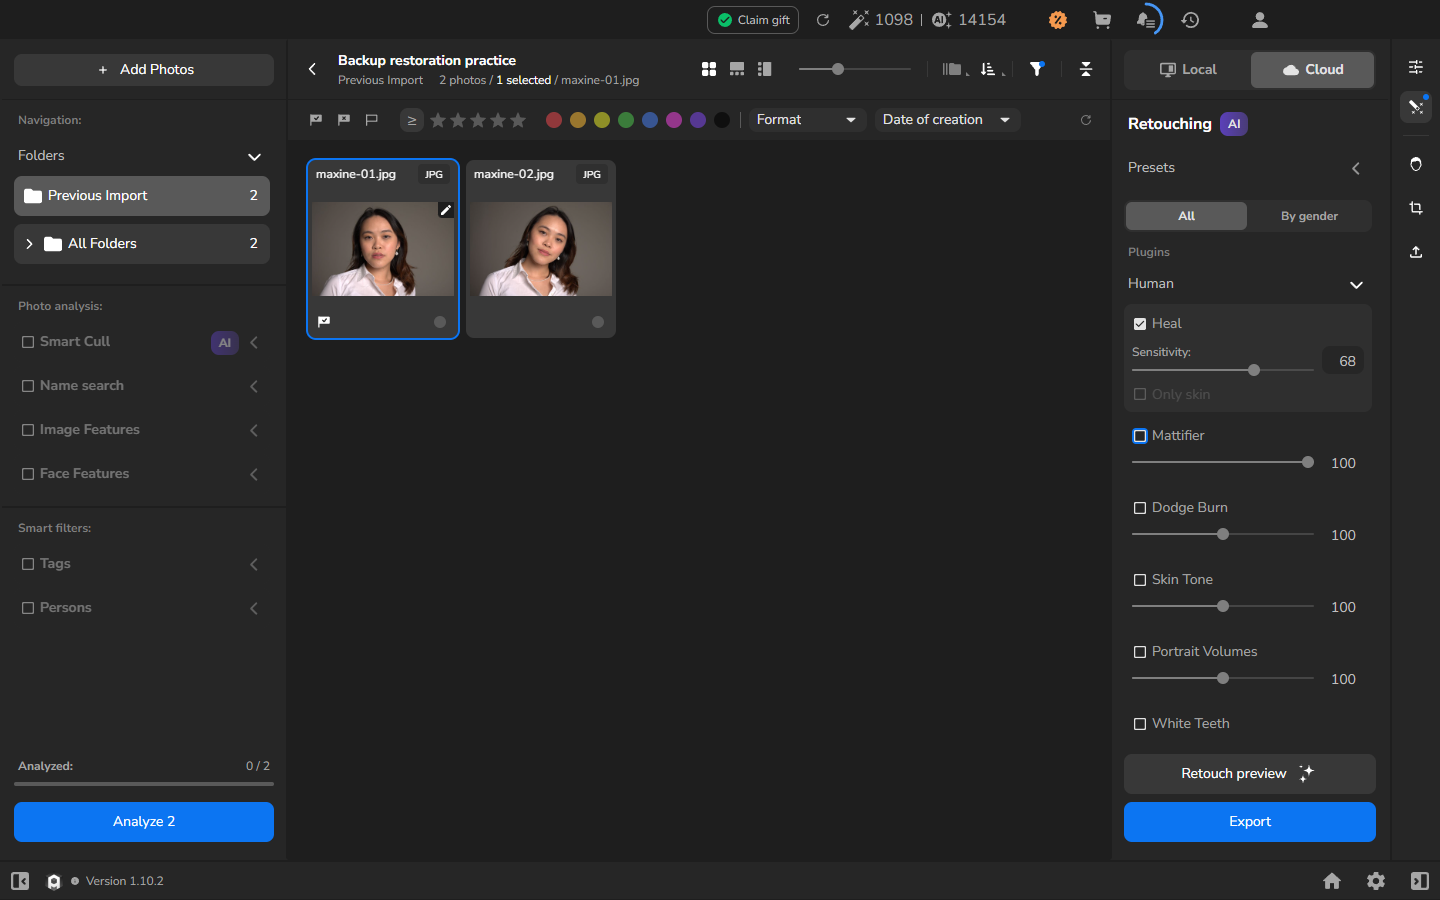Filter by unflagged flag icon
Viewport: 1440px width, 900px height.
[x=372, y=120]
